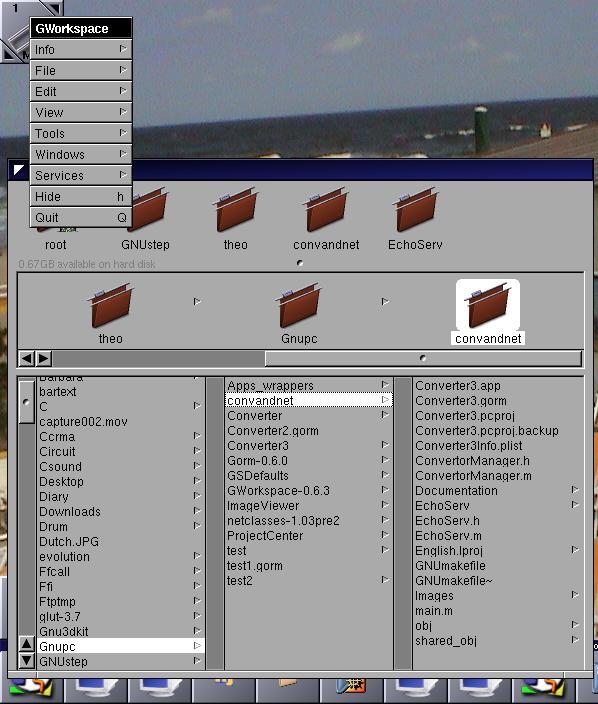Select Converter3.pcproj.backup file
This screenshot has width=598, height=704.
click(498, 431)
